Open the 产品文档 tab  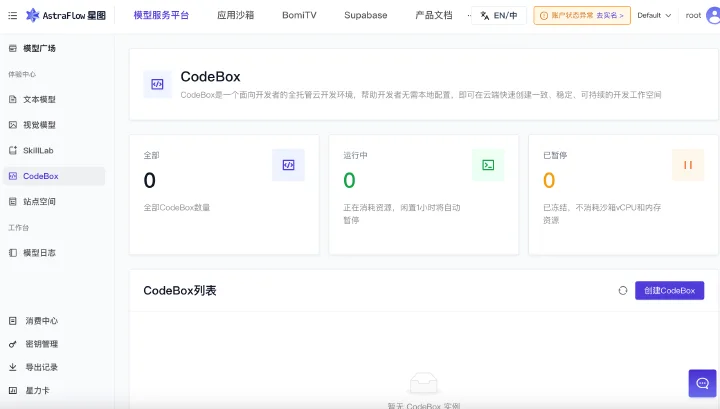(x=433, y=15)
